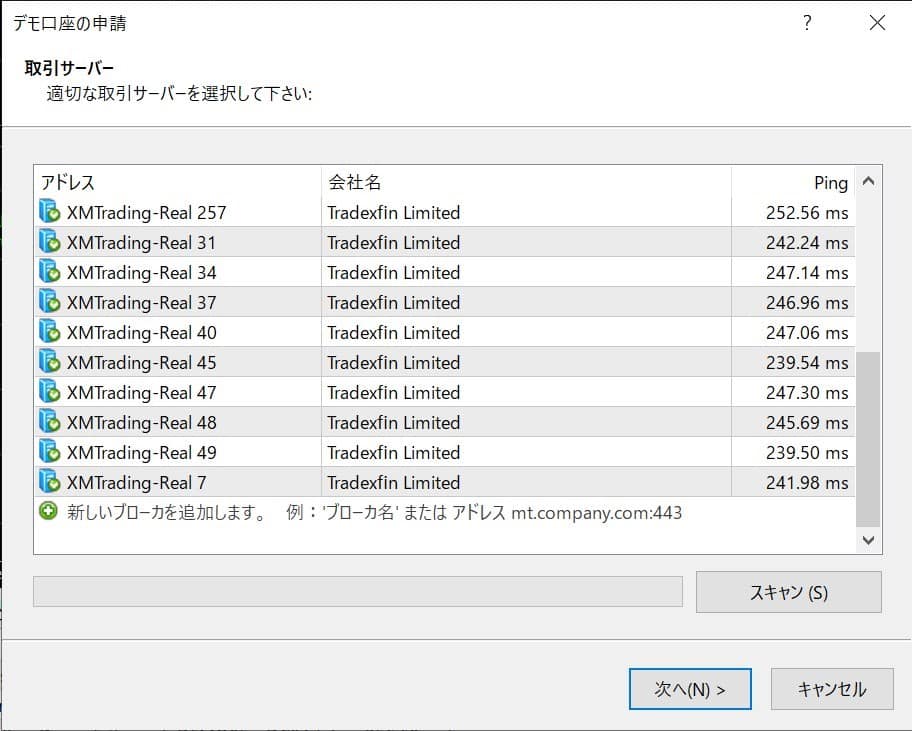Click the スキャン (S) button
Screen dimensions: 912x731
(x=789, y=592)
